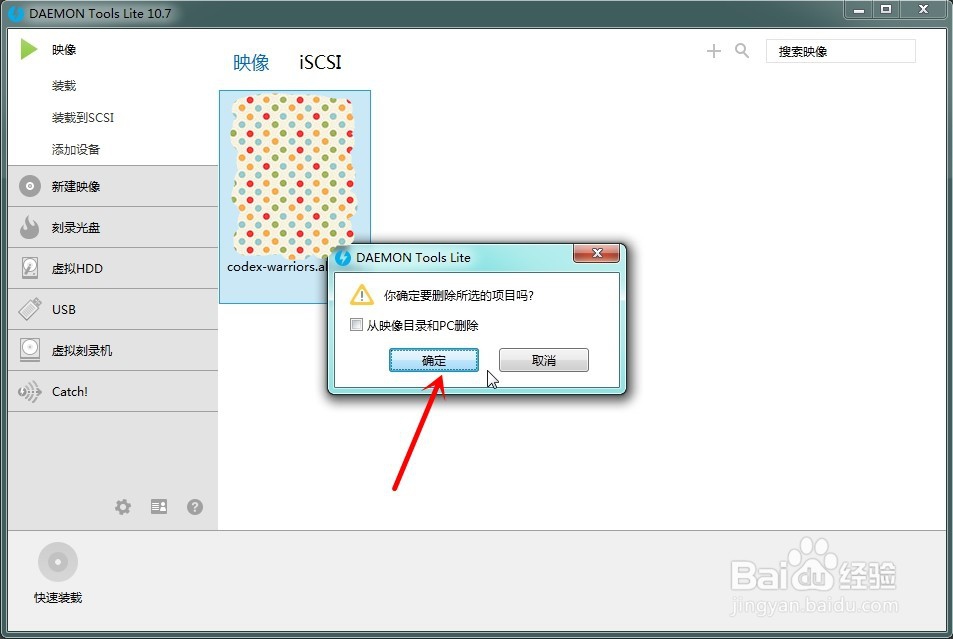Screen dimensions: 953x639
Task: Choose 装载到SCSI option
Action: [x=83, y=117]
